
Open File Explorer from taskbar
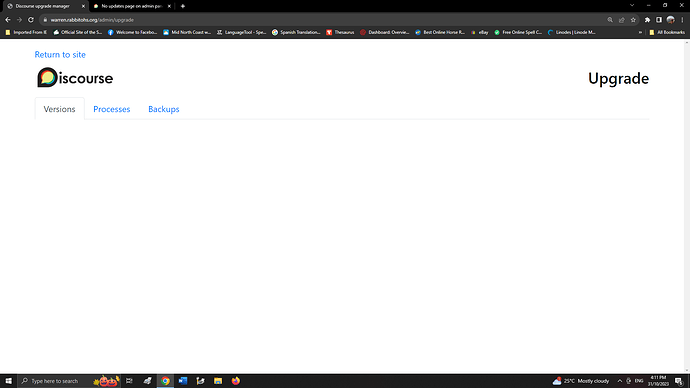click(218, 381)
